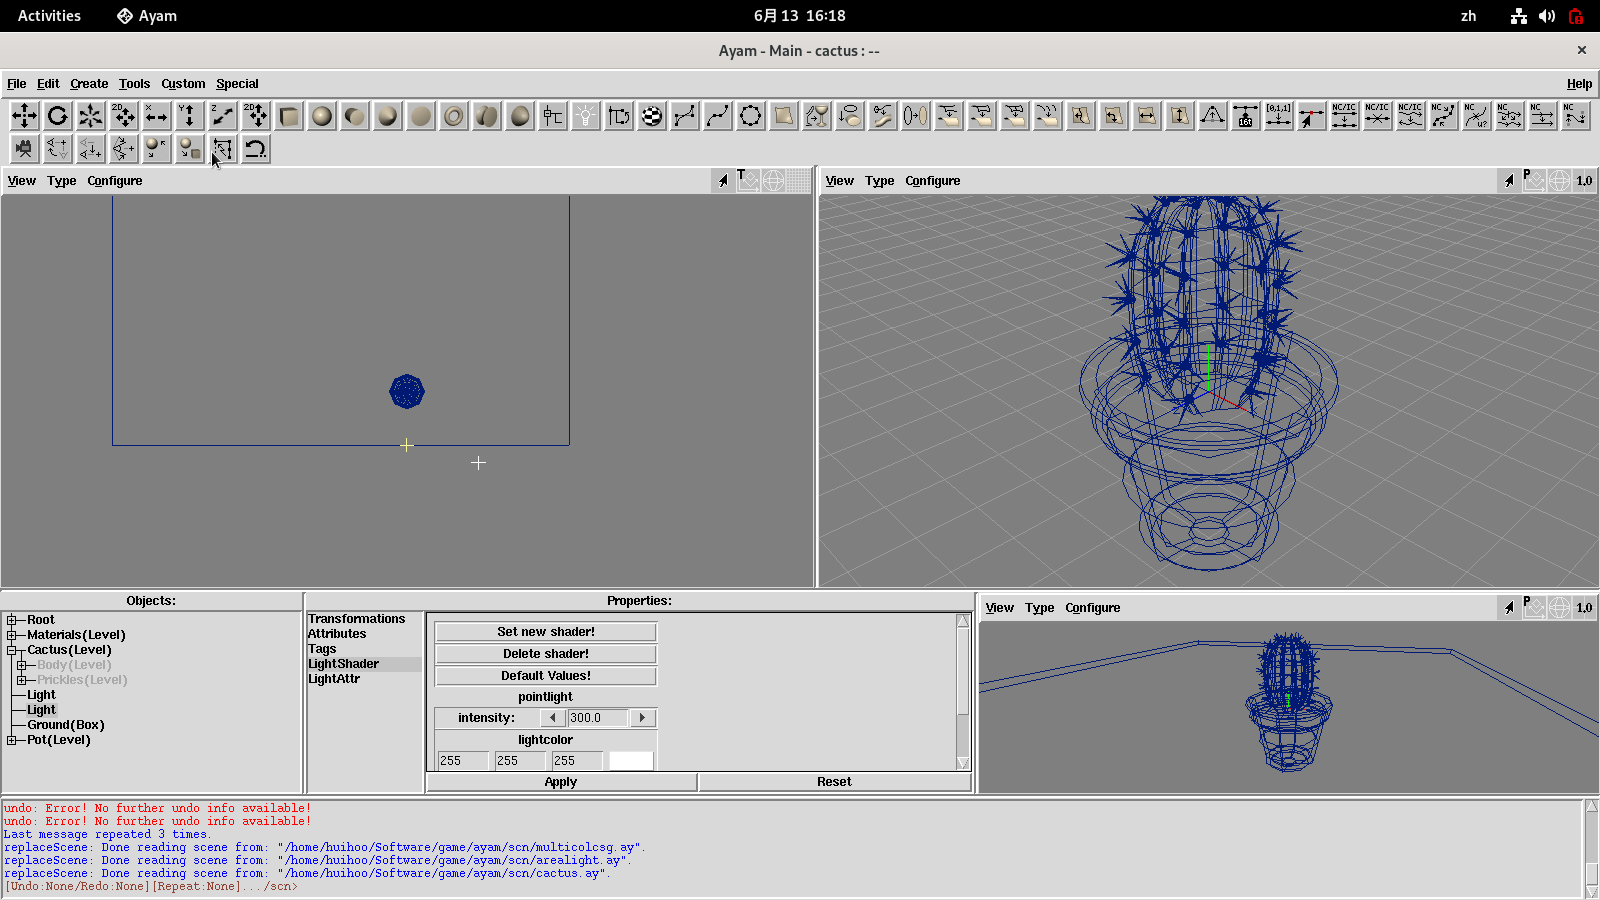The image size is (1600, 900).
Task: Expand the Root tree node
Action: 12,620
